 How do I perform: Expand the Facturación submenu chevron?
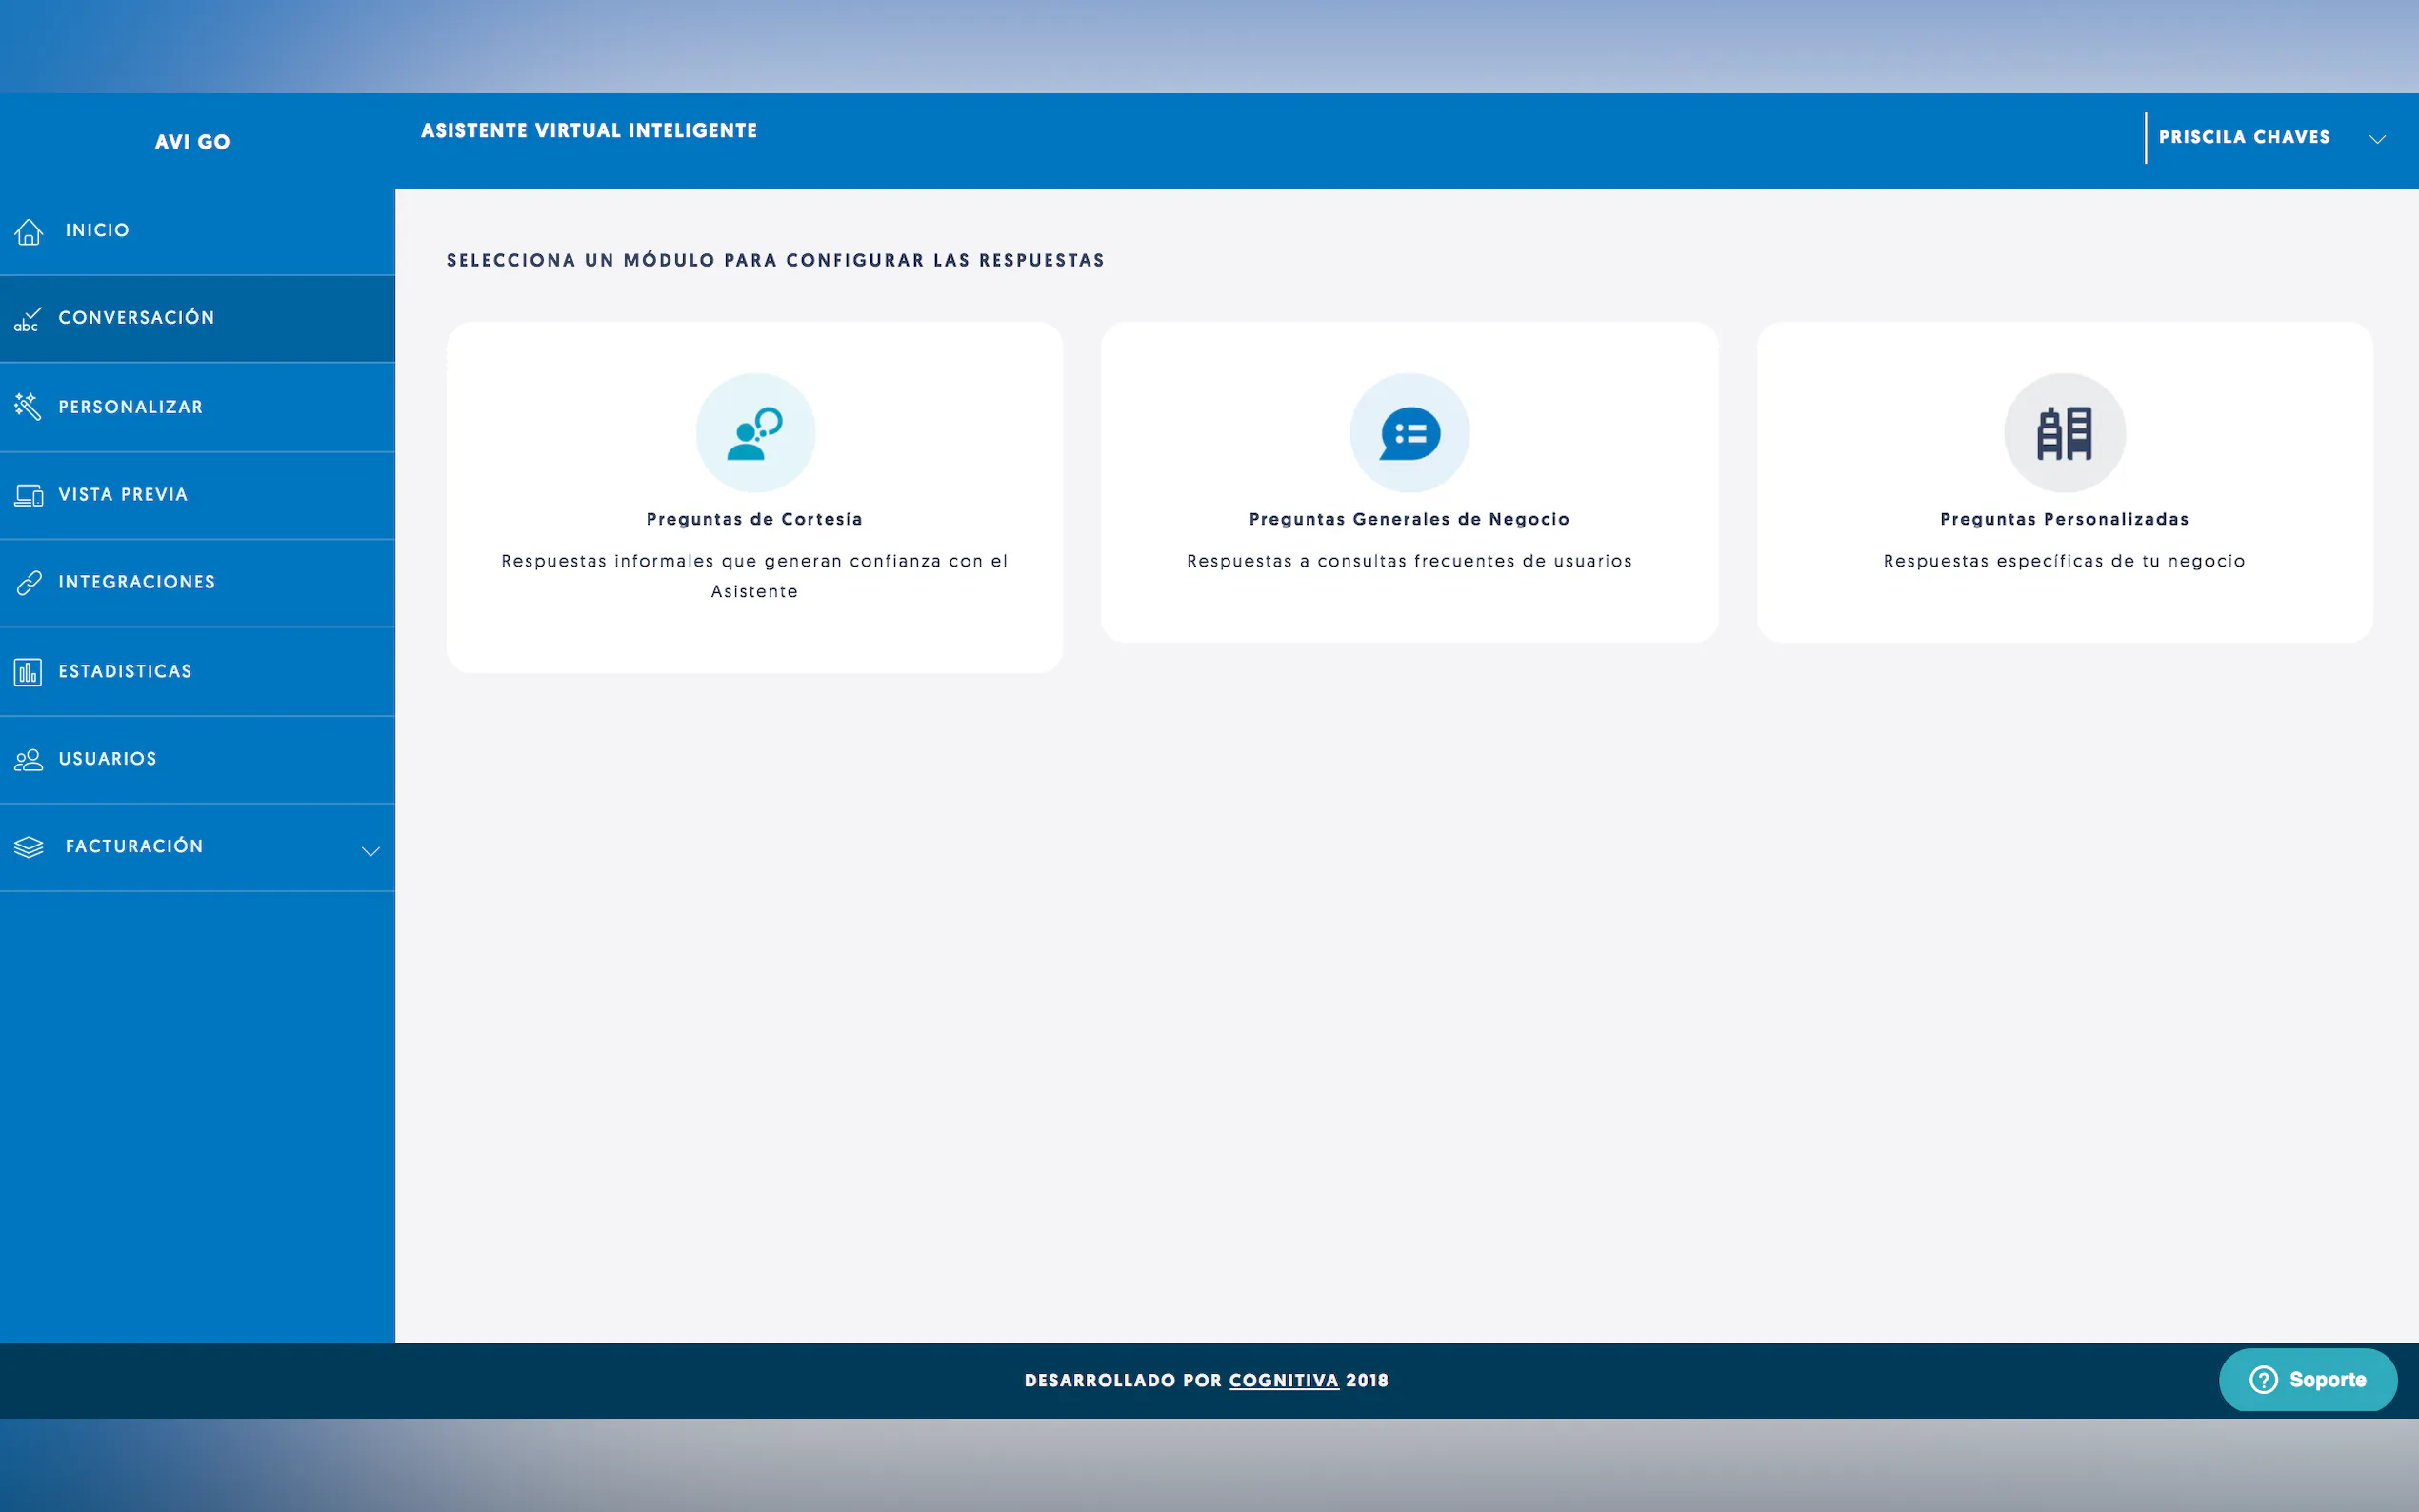[x=370, y=851]
